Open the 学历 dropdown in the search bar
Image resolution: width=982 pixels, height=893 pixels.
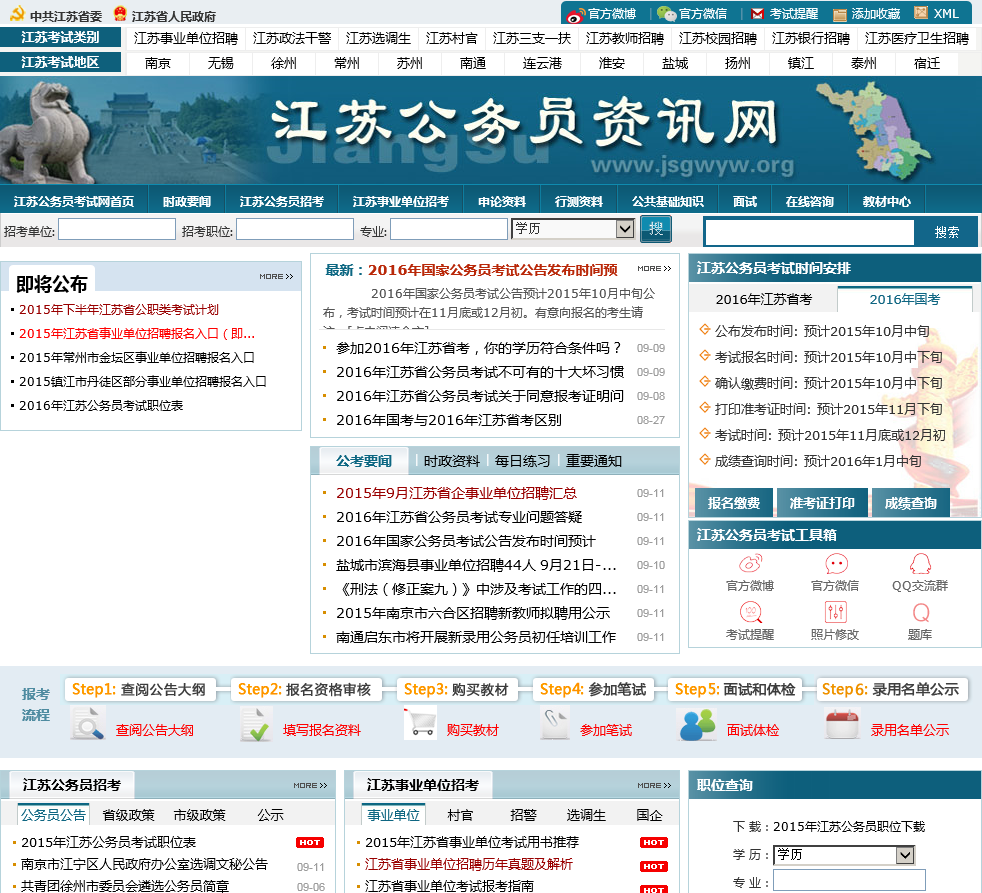click(x=572, y=229)
